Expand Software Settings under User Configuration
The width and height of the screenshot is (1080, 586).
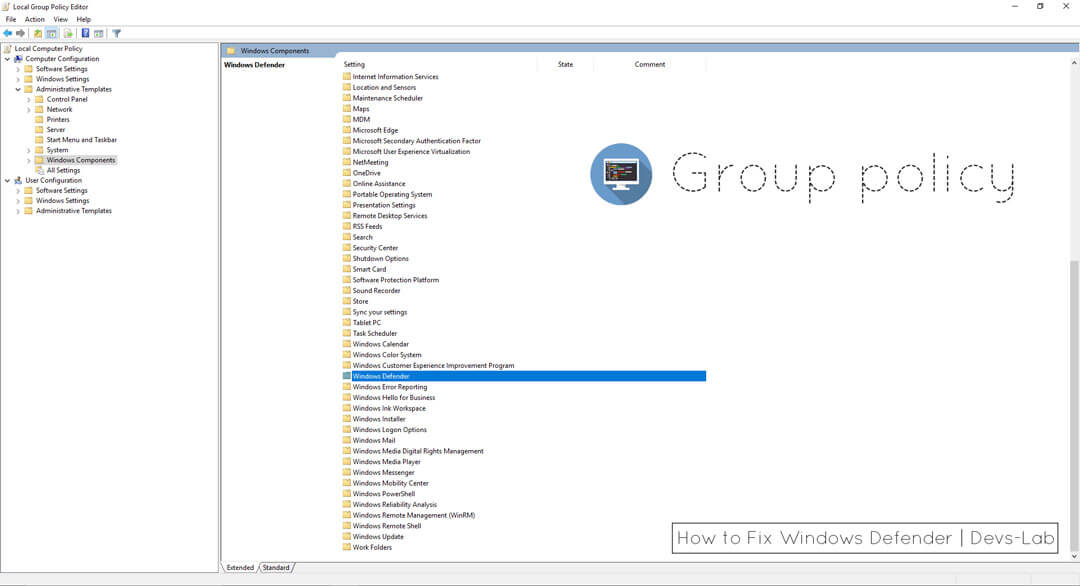[18, 191]
